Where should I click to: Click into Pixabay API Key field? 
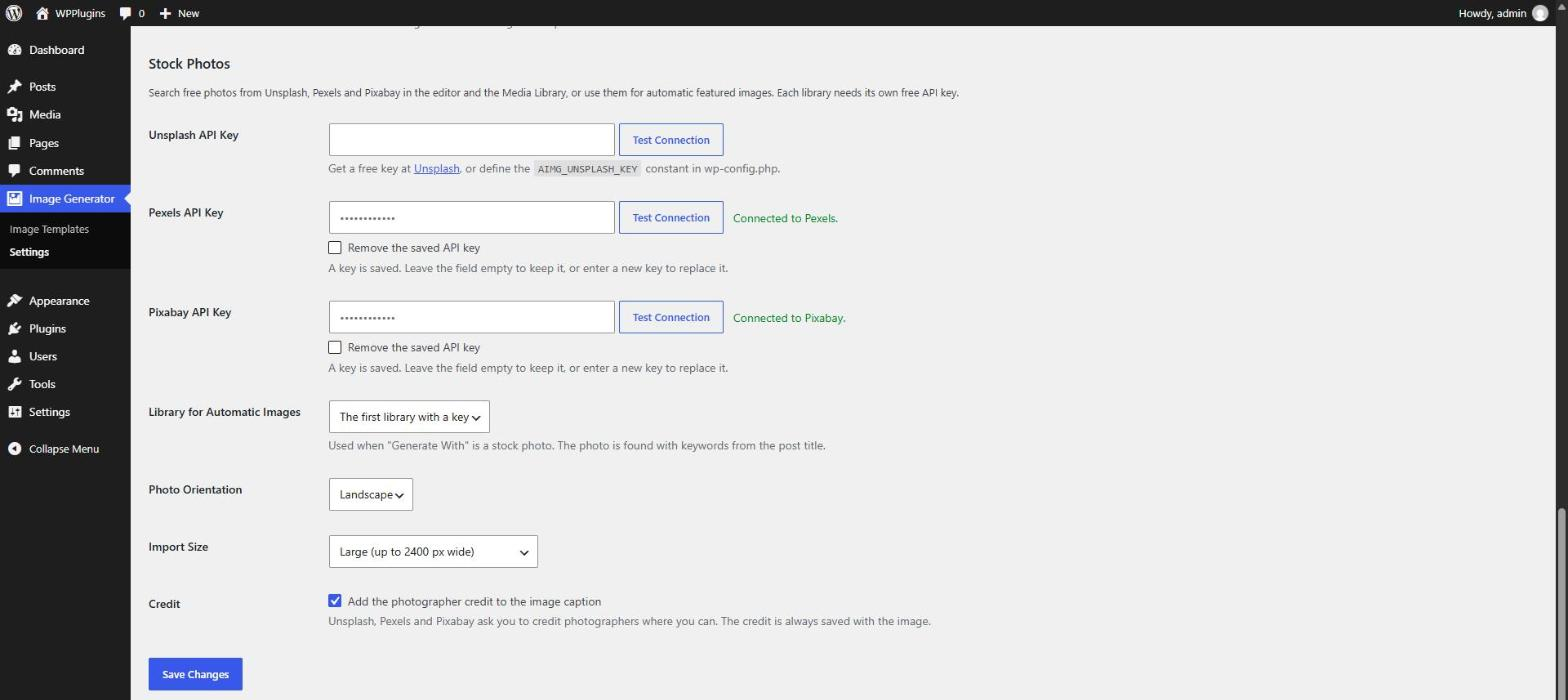472,318
